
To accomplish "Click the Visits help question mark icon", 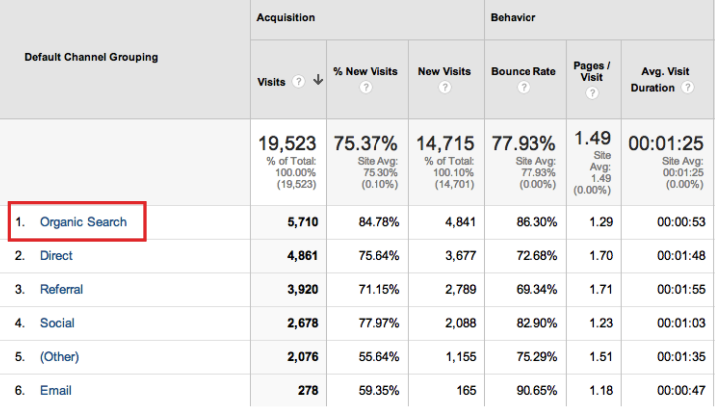I will [x=298, y=82].
